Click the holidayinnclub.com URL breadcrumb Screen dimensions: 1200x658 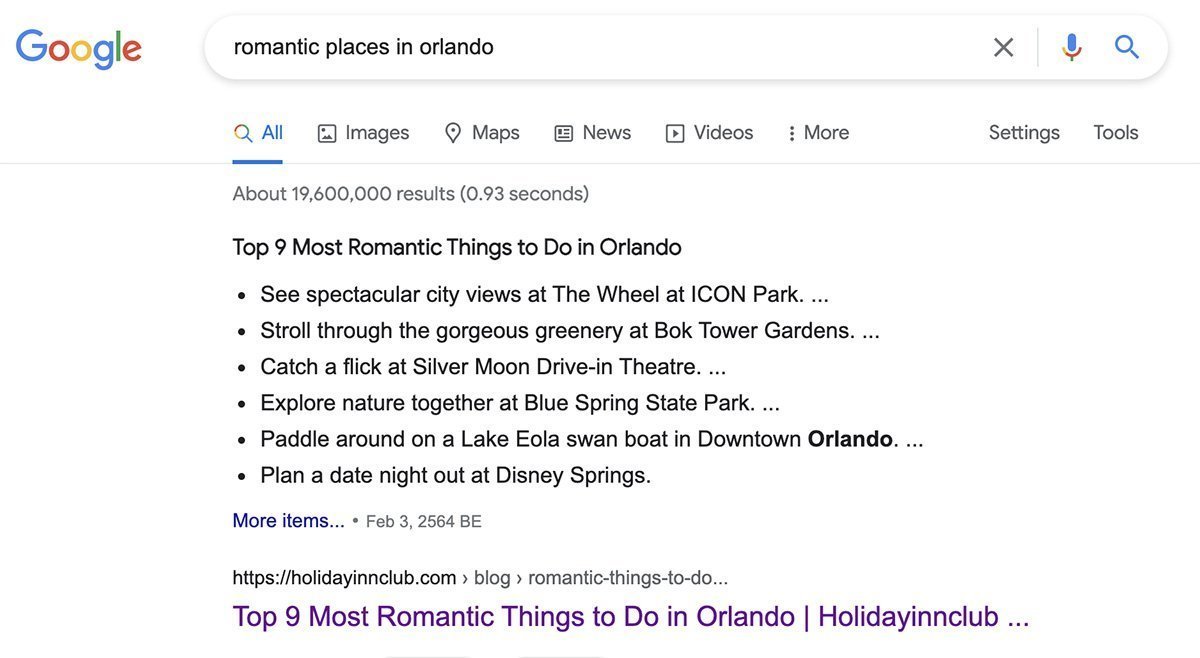pyautogui.click(x=480, y=578)
